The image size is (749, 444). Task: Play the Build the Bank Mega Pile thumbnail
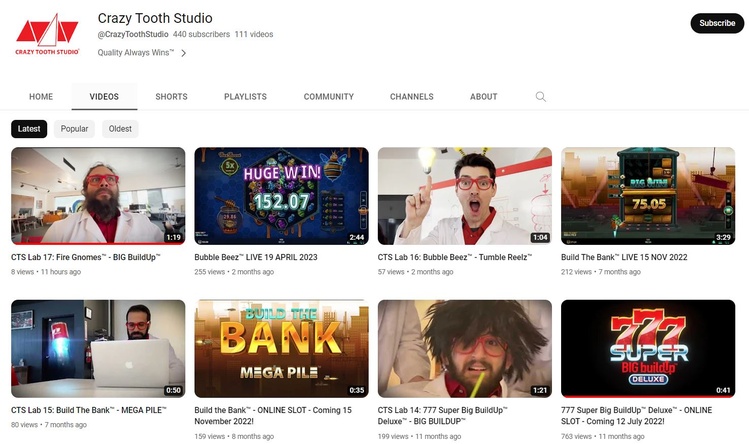281,349
